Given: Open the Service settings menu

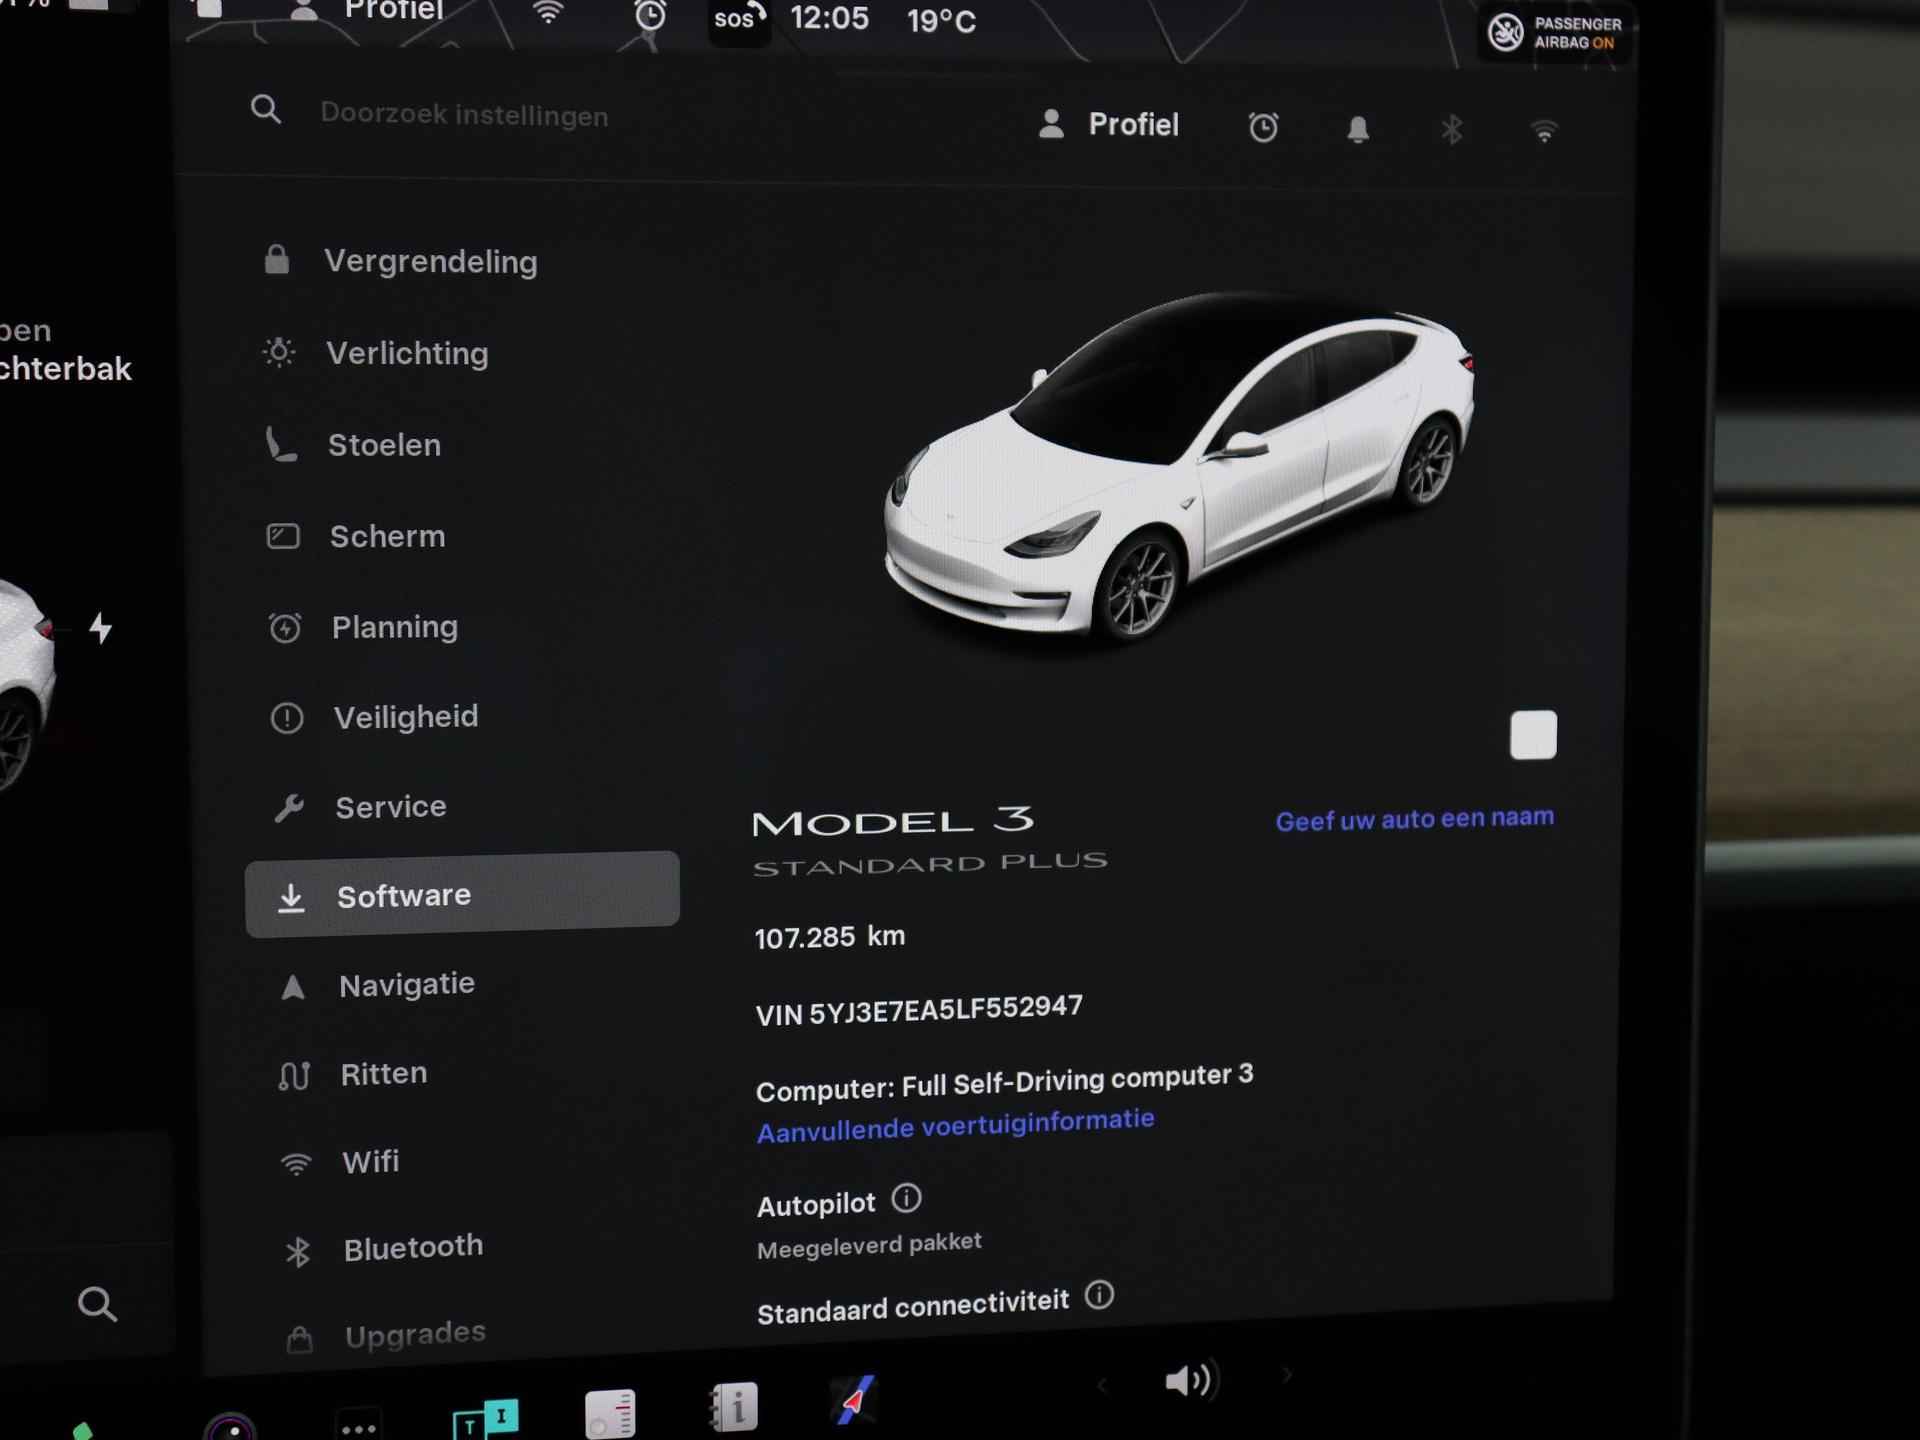Looking at the screenshot, I should coord(390,806).
